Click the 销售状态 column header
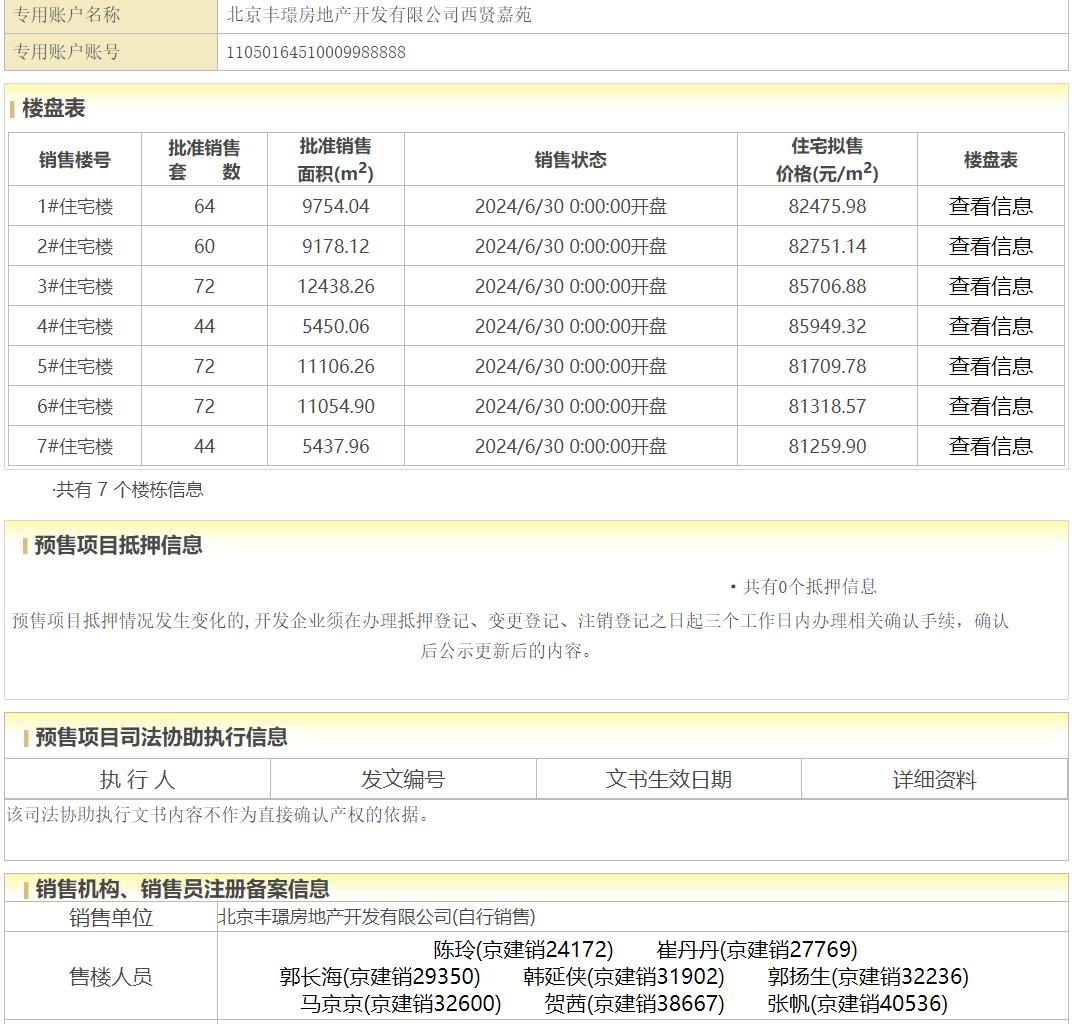Viewport: 1074px width, 1024px height. (571, 160)
